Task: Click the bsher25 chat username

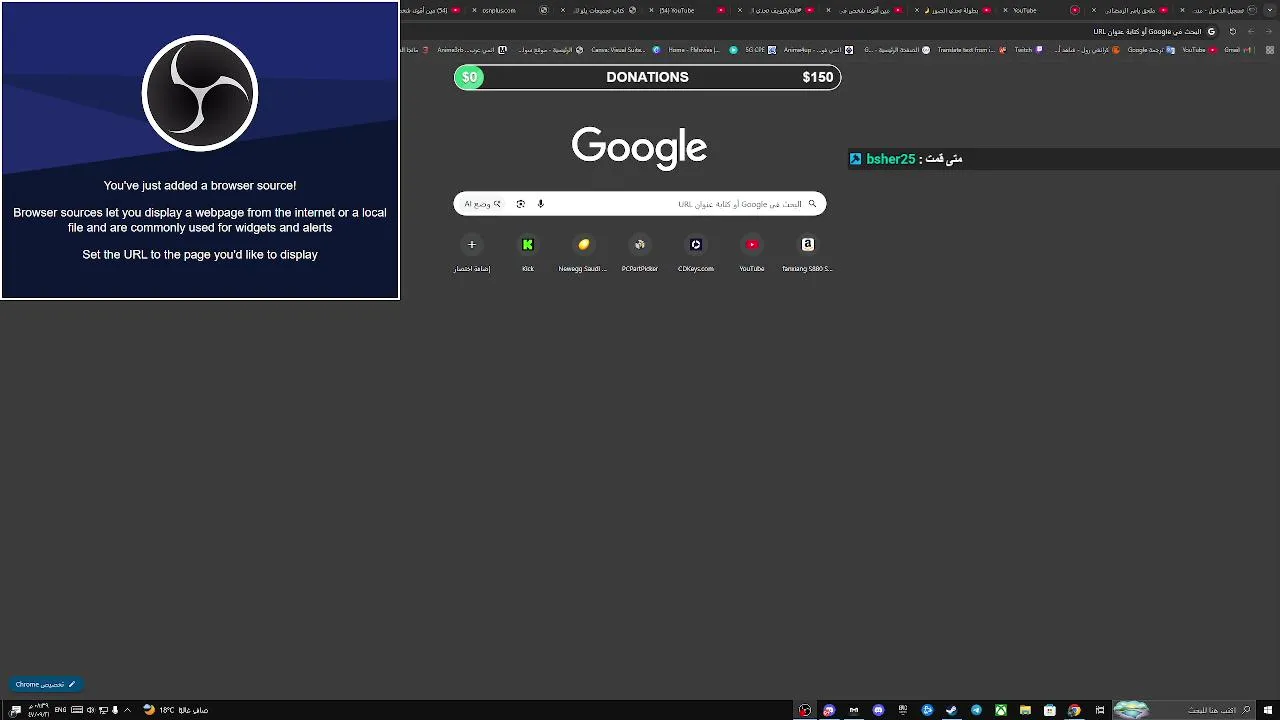Action: 890,159
